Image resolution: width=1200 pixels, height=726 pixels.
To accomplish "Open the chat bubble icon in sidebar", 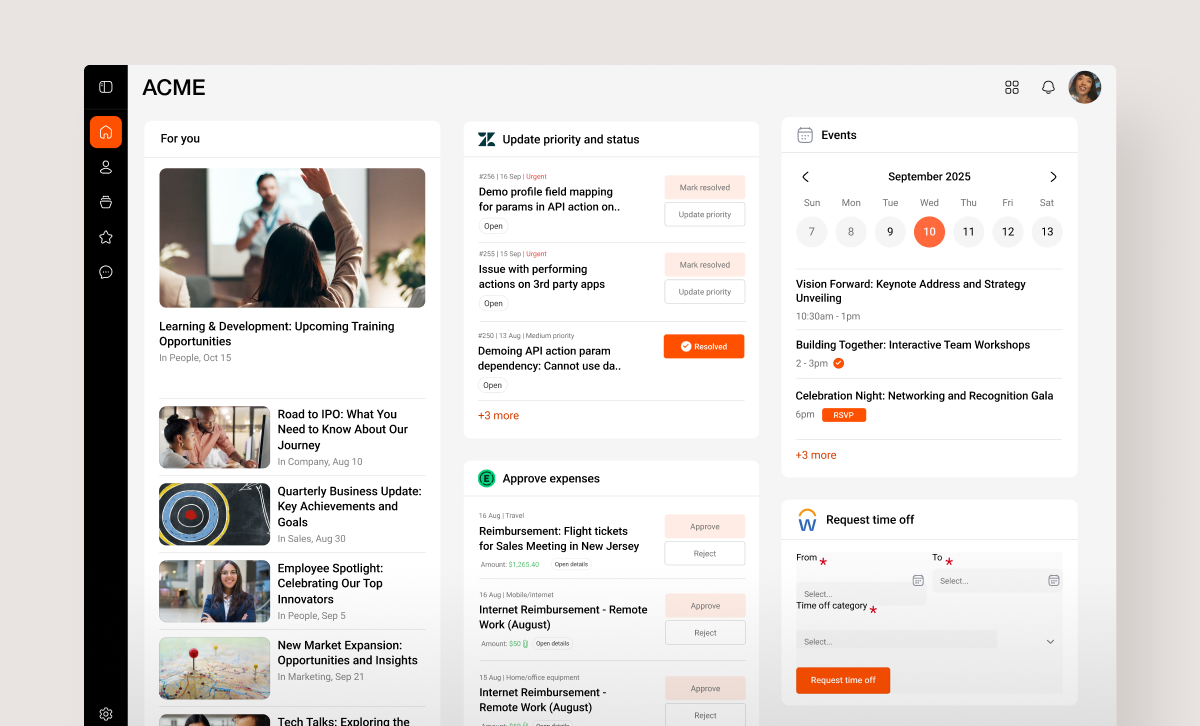I will pos(106,272).
